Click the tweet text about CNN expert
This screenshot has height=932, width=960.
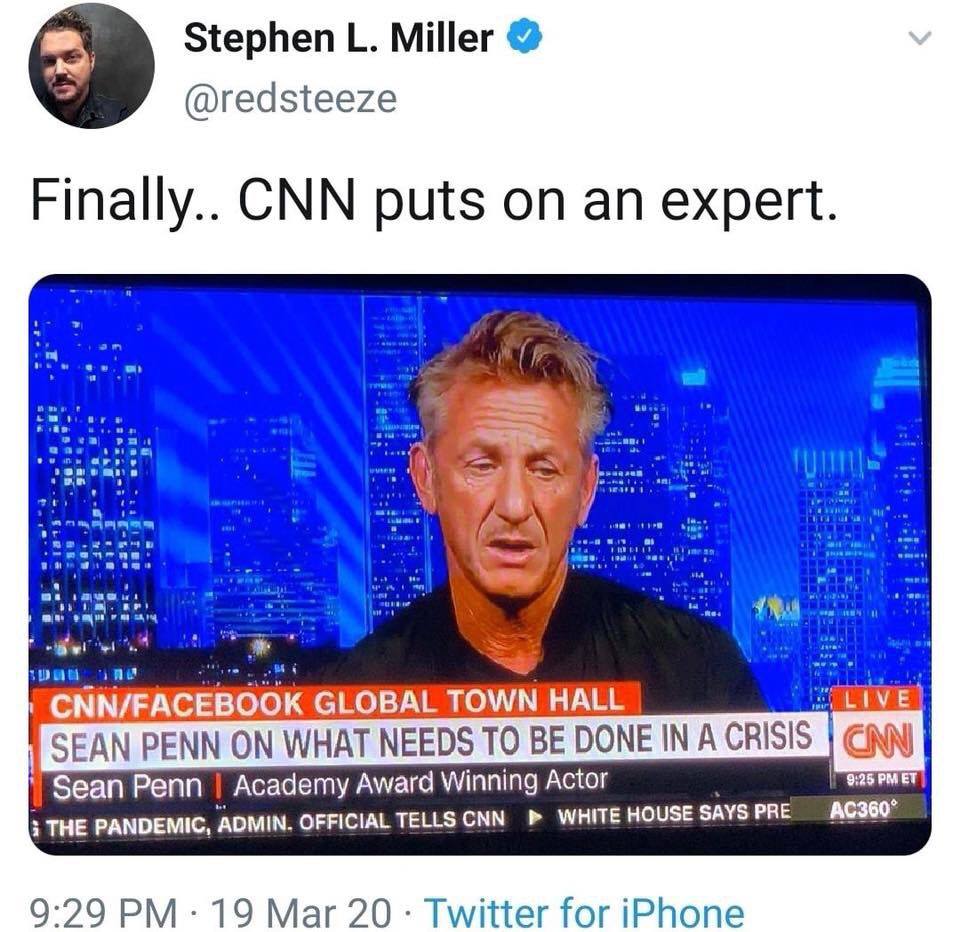coord(433,201)
